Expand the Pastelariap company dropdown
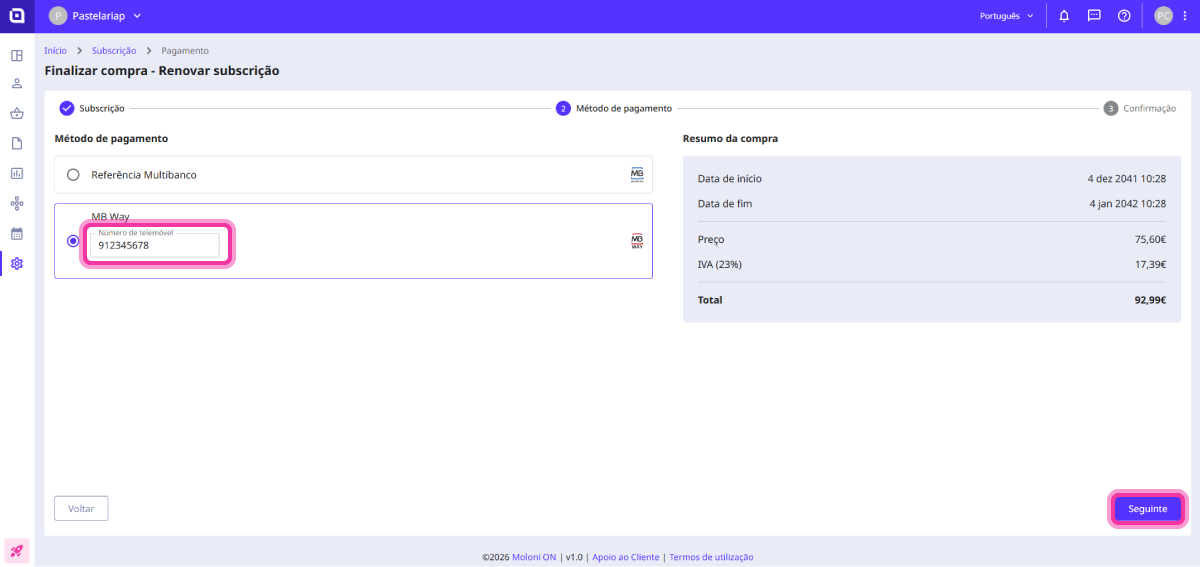This screenshot has height=567, width=1200. click(96, 16)
